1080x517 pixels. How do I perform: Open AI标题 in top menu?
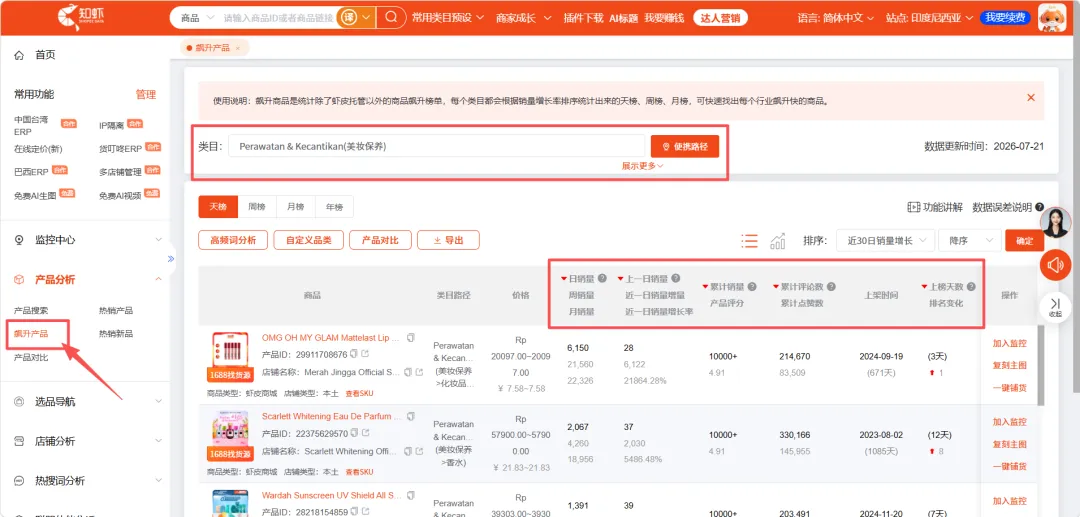(623, 18)
